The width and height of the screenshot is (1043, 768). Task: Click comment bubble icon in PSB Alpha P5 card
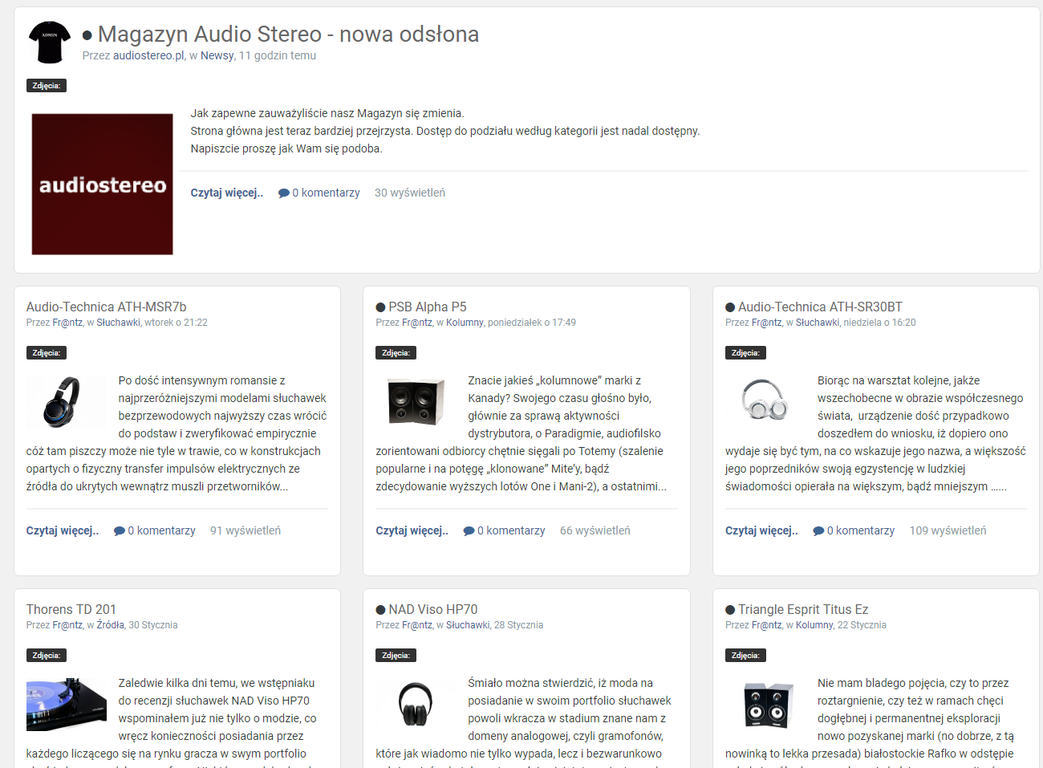point(469,531)
